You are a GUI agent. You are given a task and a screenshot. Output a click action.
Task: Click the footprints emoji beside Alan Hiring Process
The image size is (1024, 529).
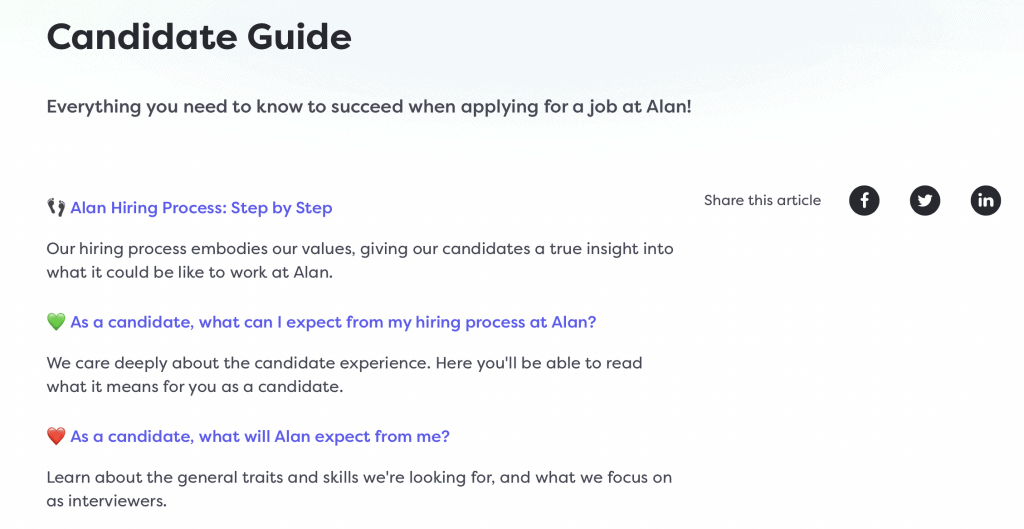(x=56, y=208)
